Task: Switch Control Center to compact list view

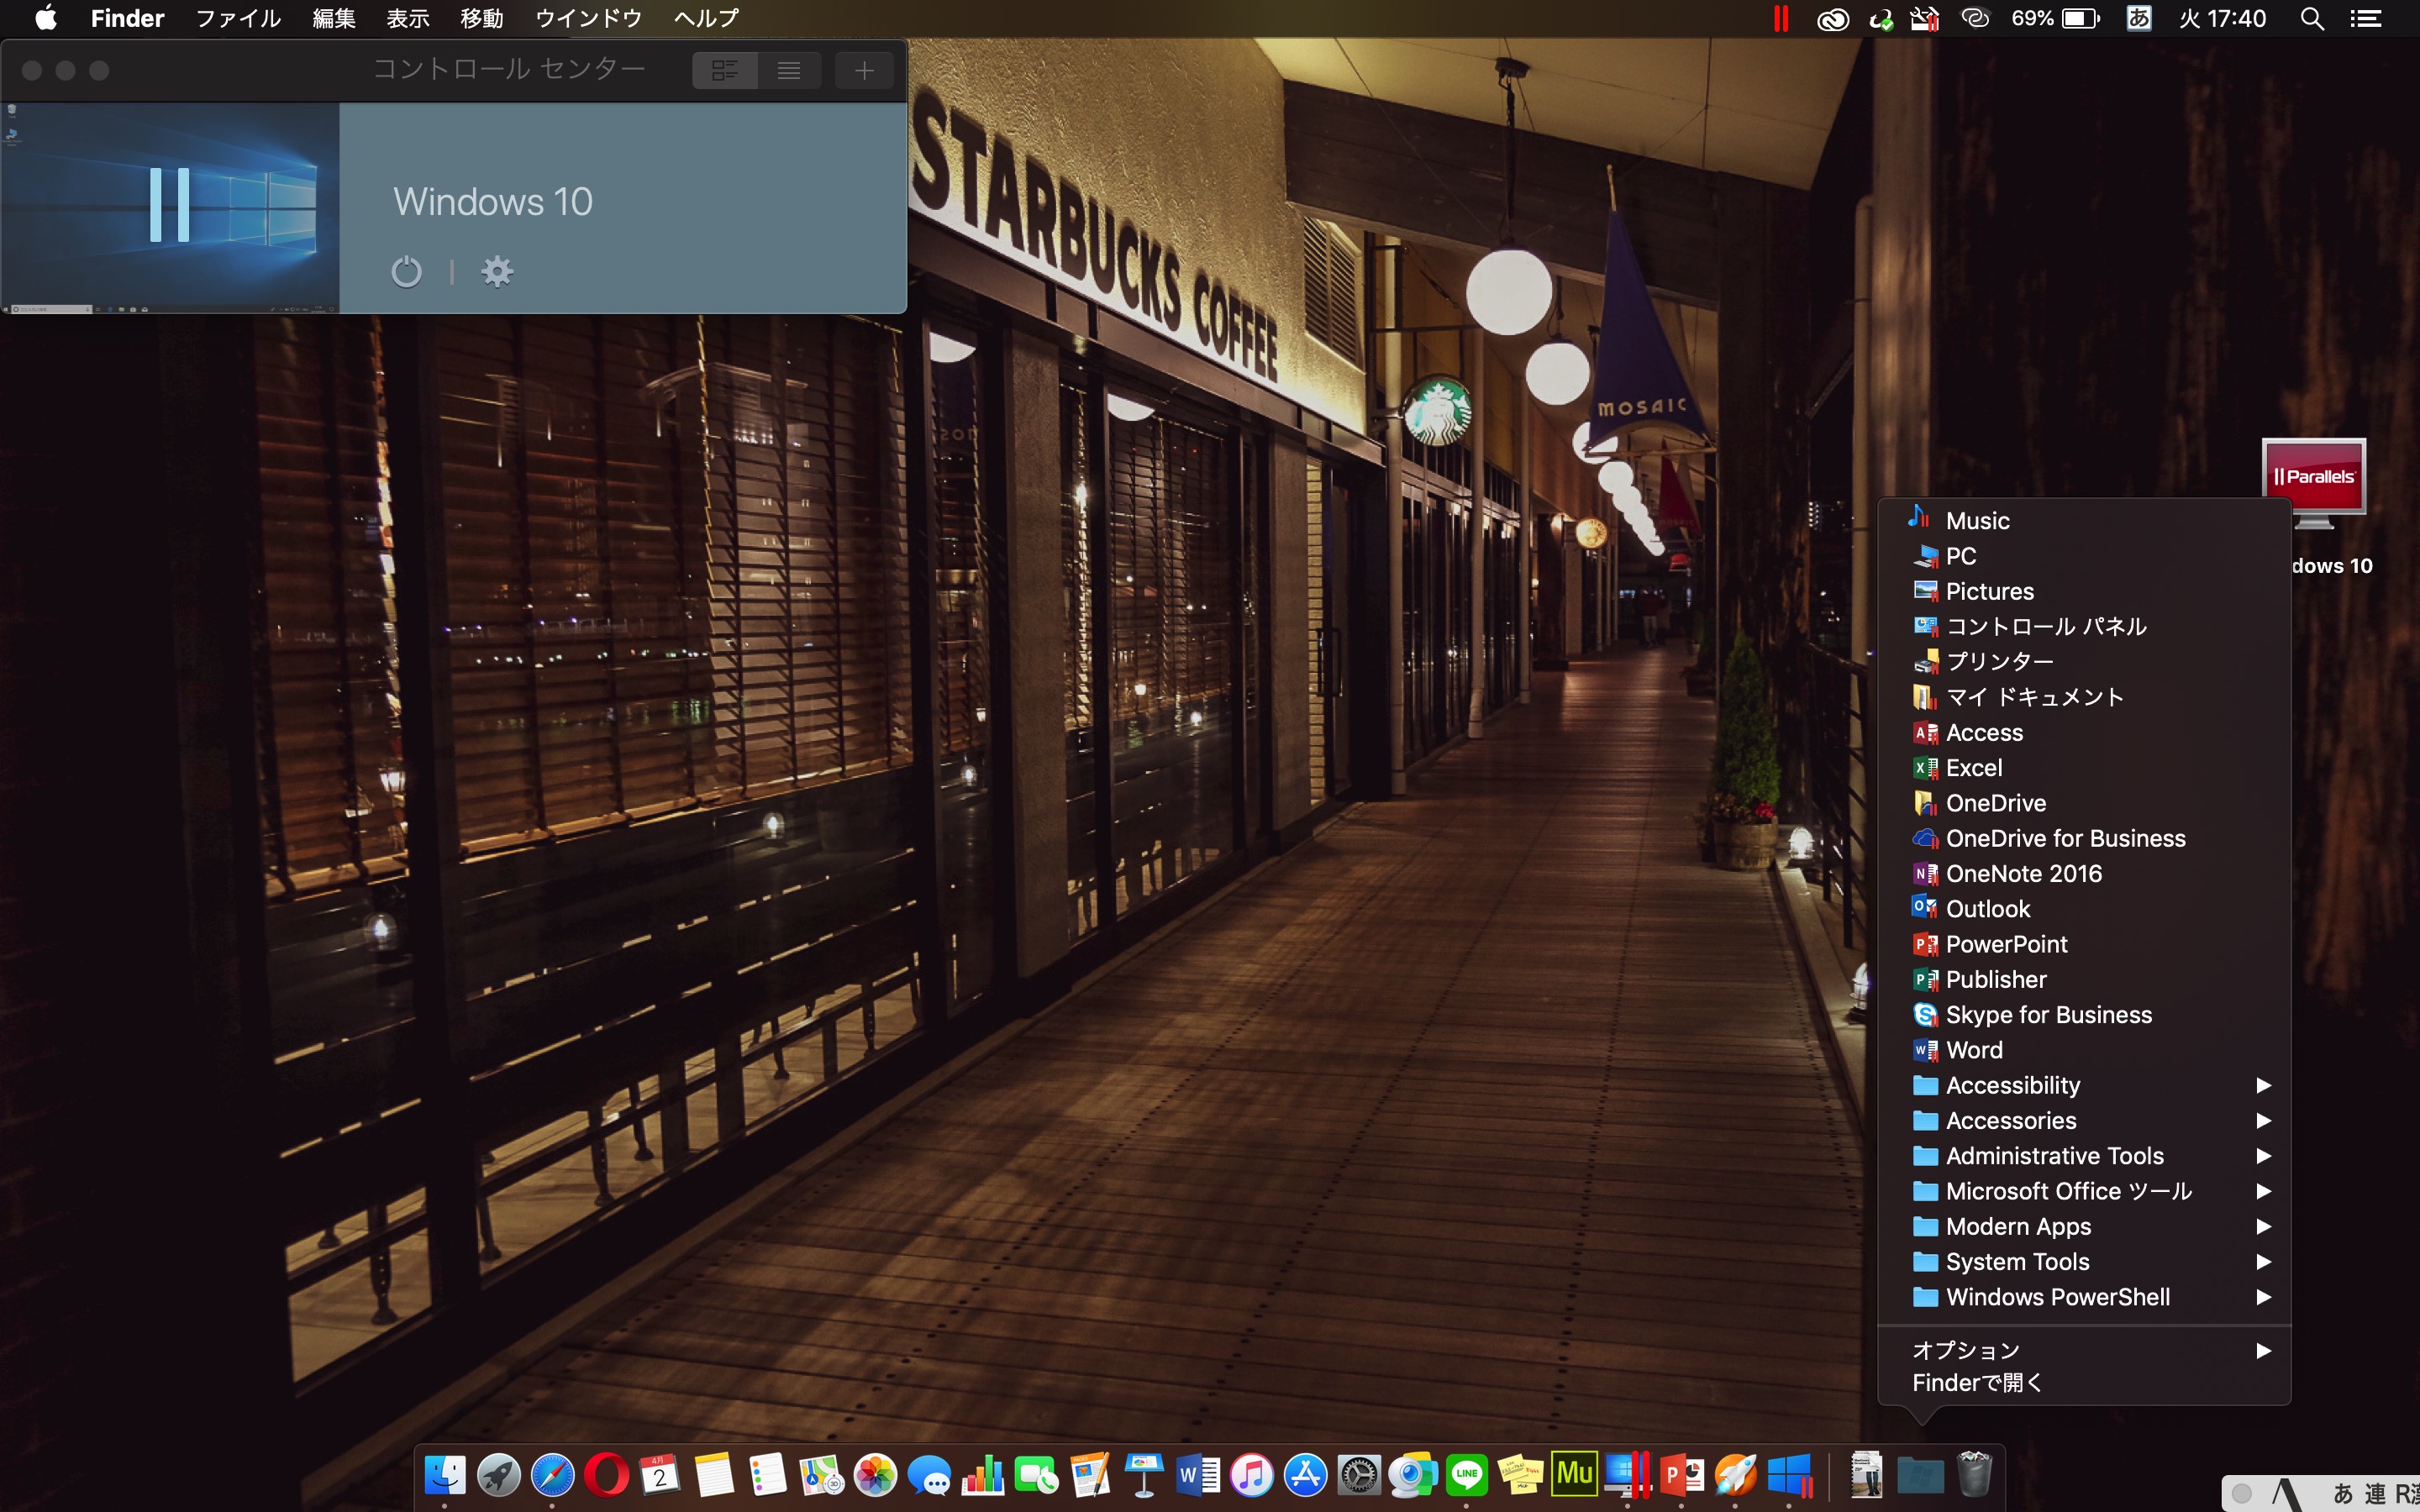Action: pyautogui.click(x=789, y=70)
